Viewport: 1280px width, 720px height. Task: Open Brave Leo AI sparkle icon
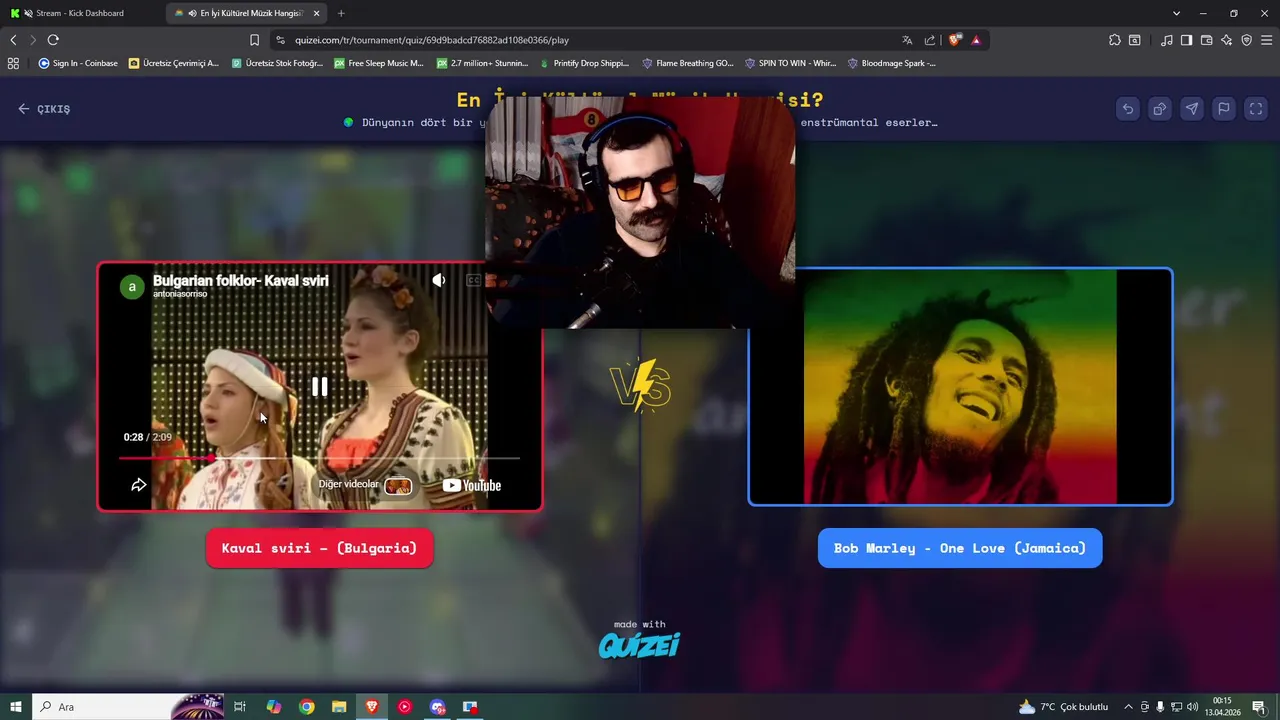point(1227,40)
